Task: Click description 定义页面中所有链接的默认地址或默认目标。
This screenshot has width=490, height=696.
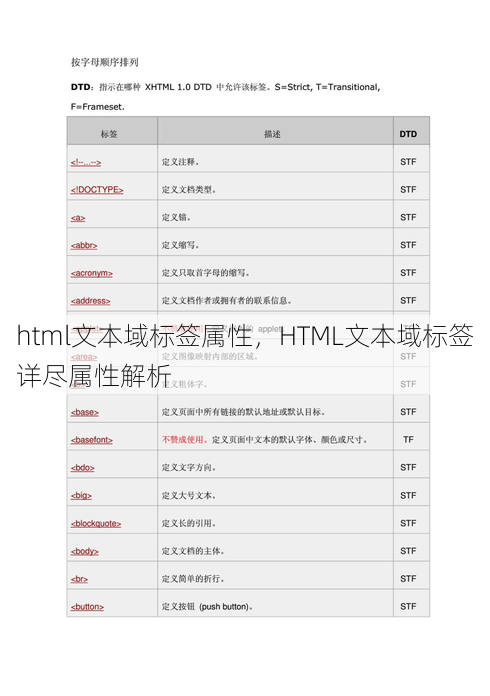Action: click(x=243, y=412)
